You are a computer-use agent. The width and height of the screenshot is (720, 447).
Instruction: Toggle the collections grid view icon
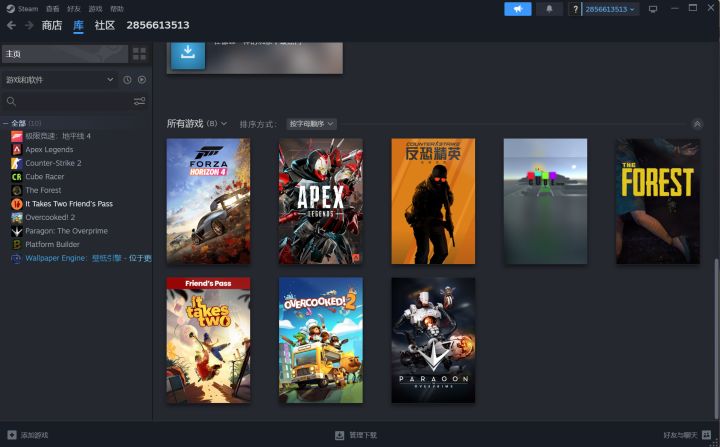(x=139, y=54)
